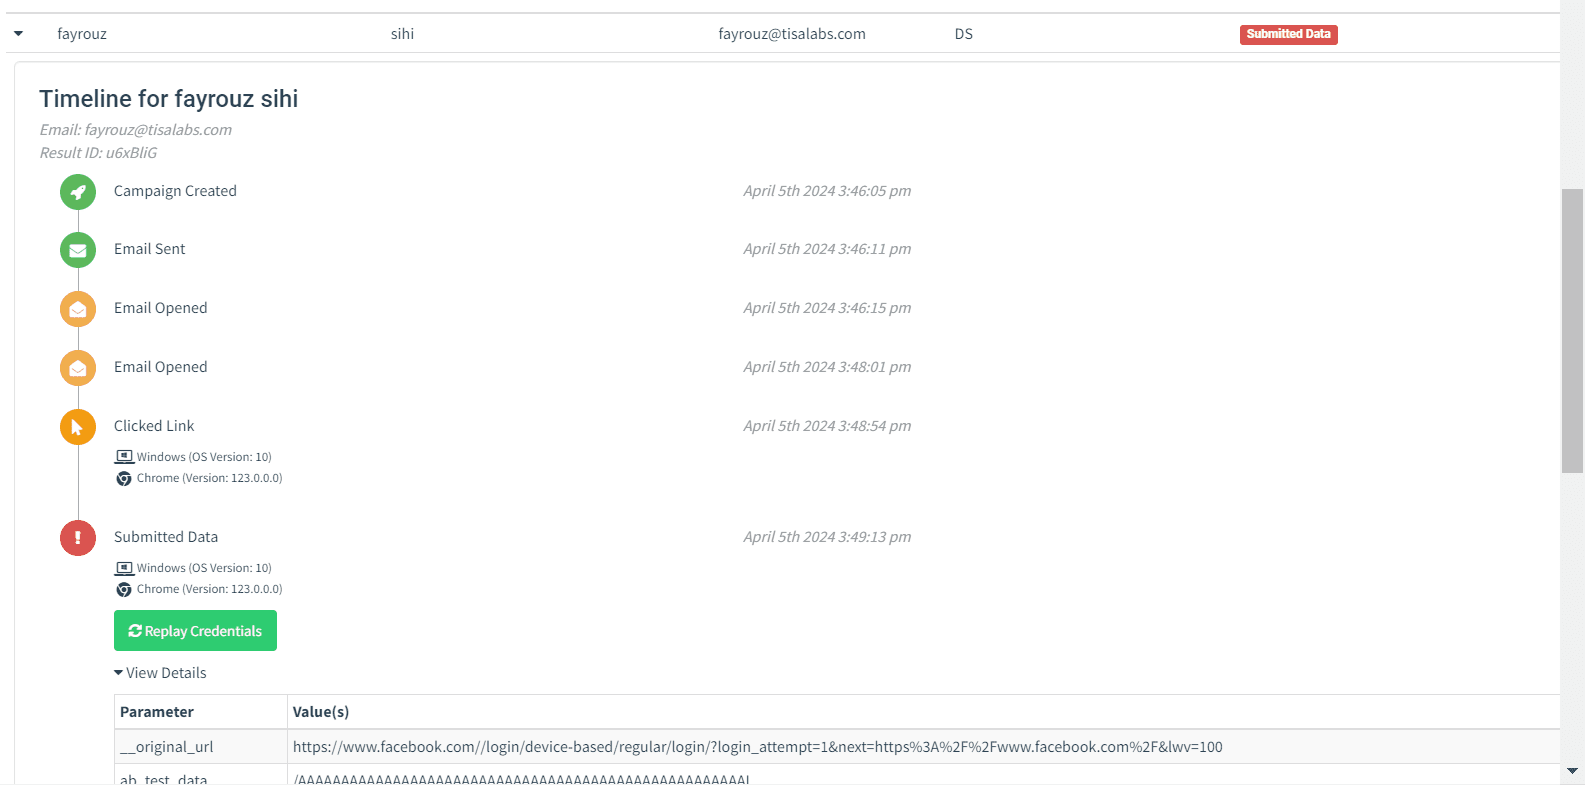Collapse the View Details section
The image size is (1585, 785).
pos(160,673)
